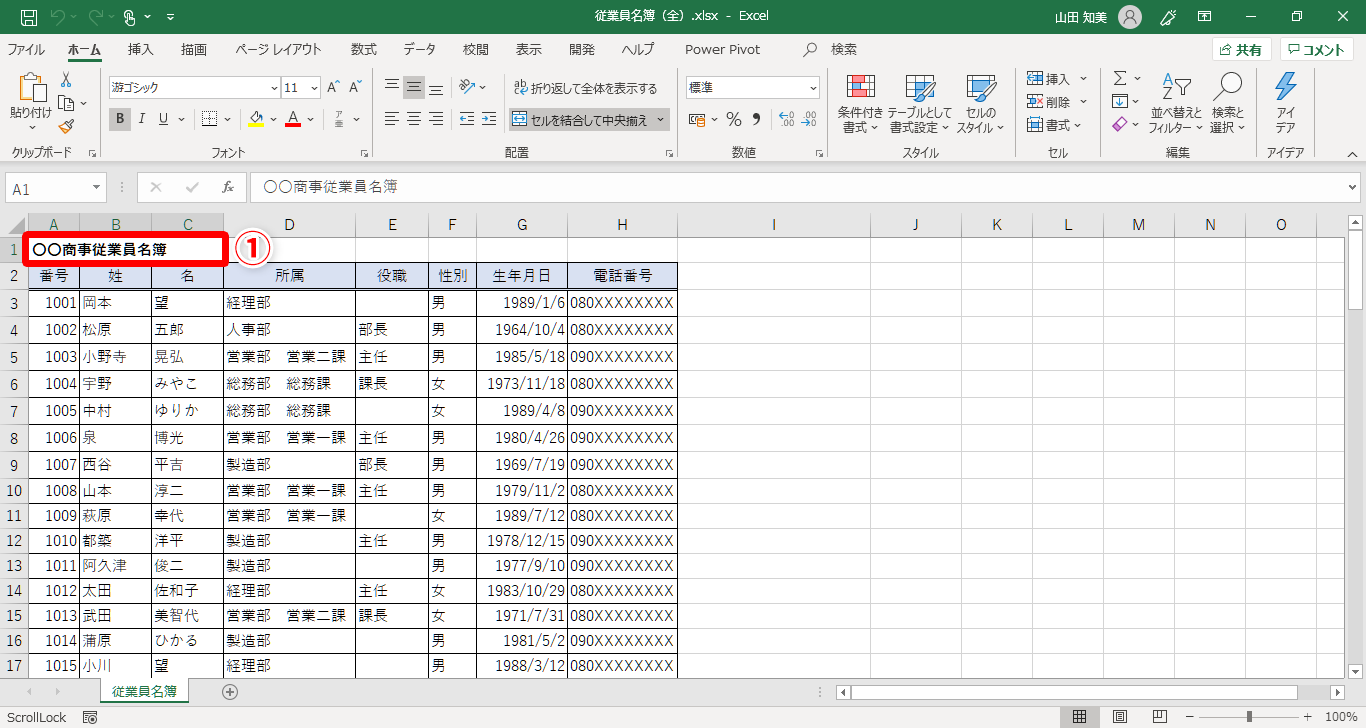
Task: Decrease the cell indent
Action: tap(467, 119)
